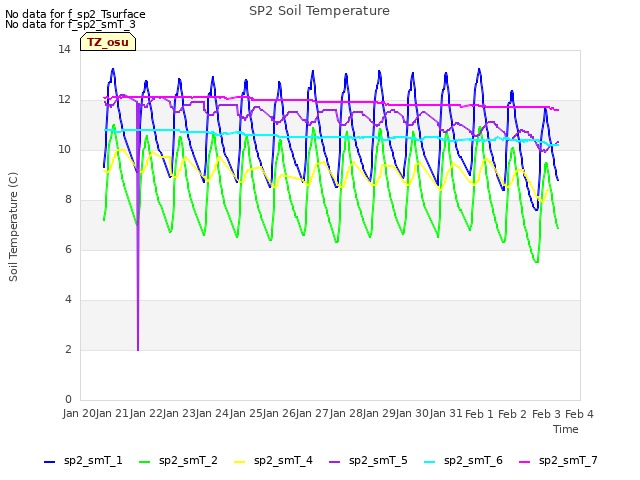The width and height of the screenshot is (640, 480).
Task: Click the y-axis value 12
Action: pyautogui.click(x=64, y=100)
